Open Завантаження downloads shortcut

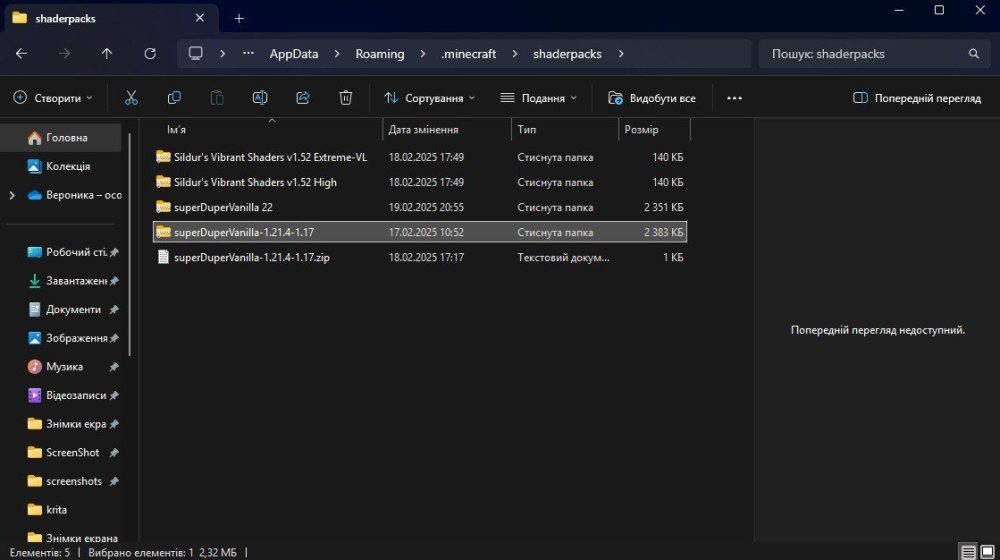click(68, 281)
